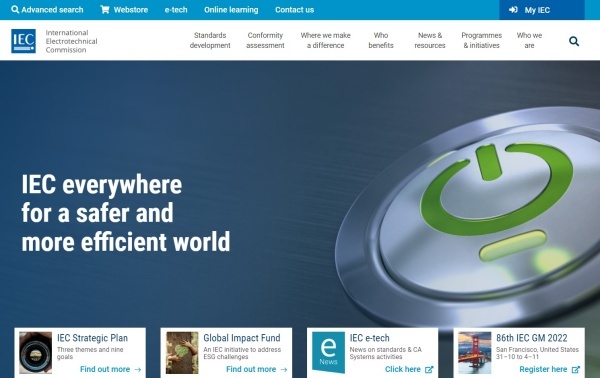Open the Who we are menu
600x378 pixels.
529,40
